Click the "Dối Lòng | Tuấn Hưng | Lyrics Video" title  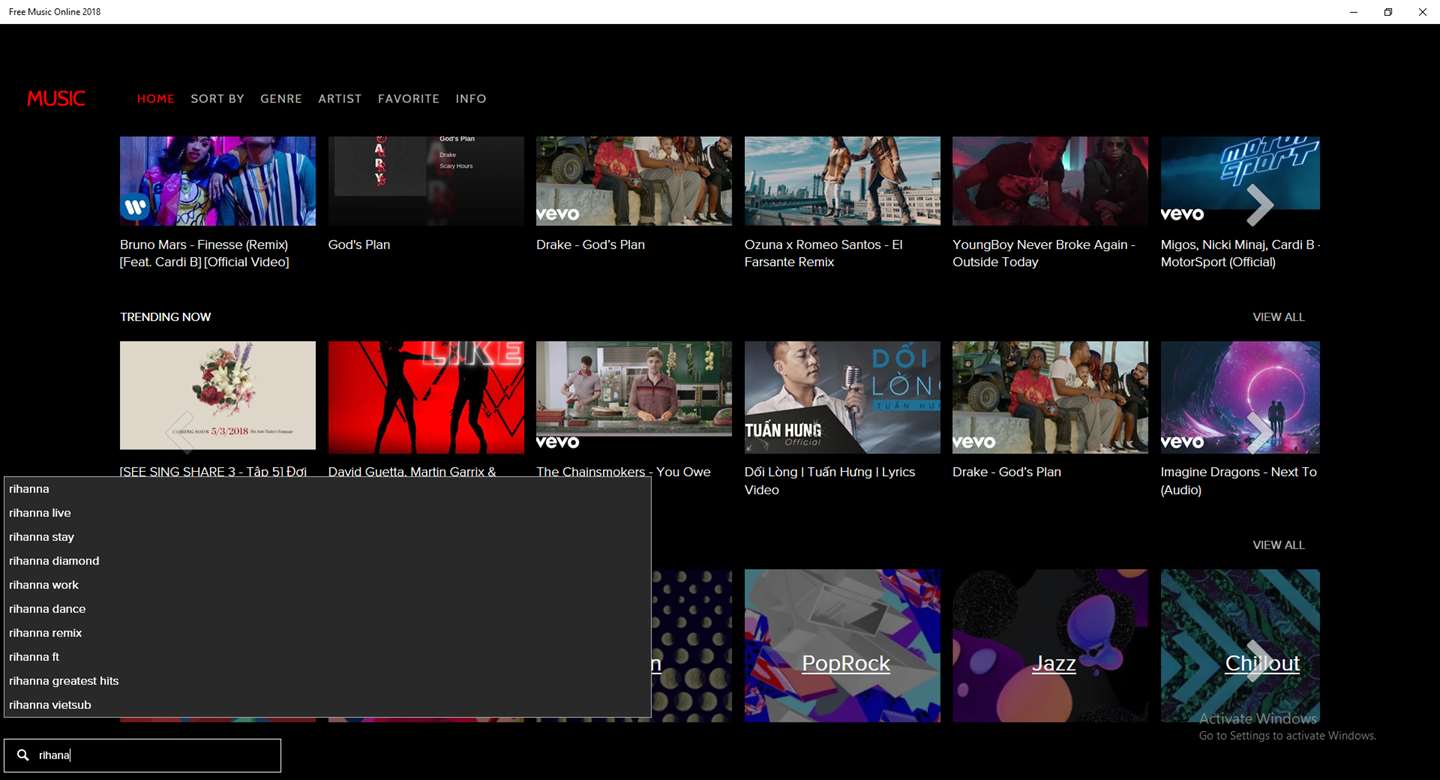(x=830, y=481)
